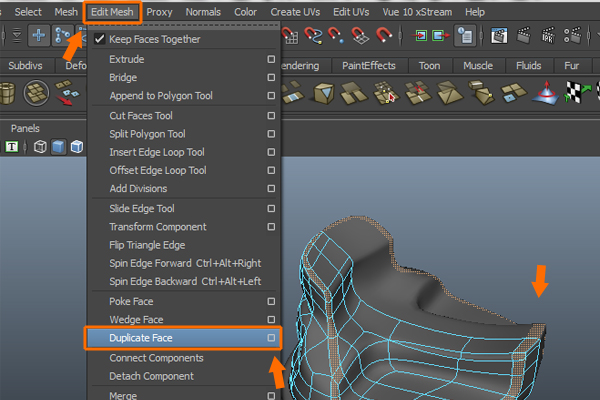Viewport: 600px width, 400px height.
Task: Click the red snap magnet icon
Action: (x=383, y=36)
